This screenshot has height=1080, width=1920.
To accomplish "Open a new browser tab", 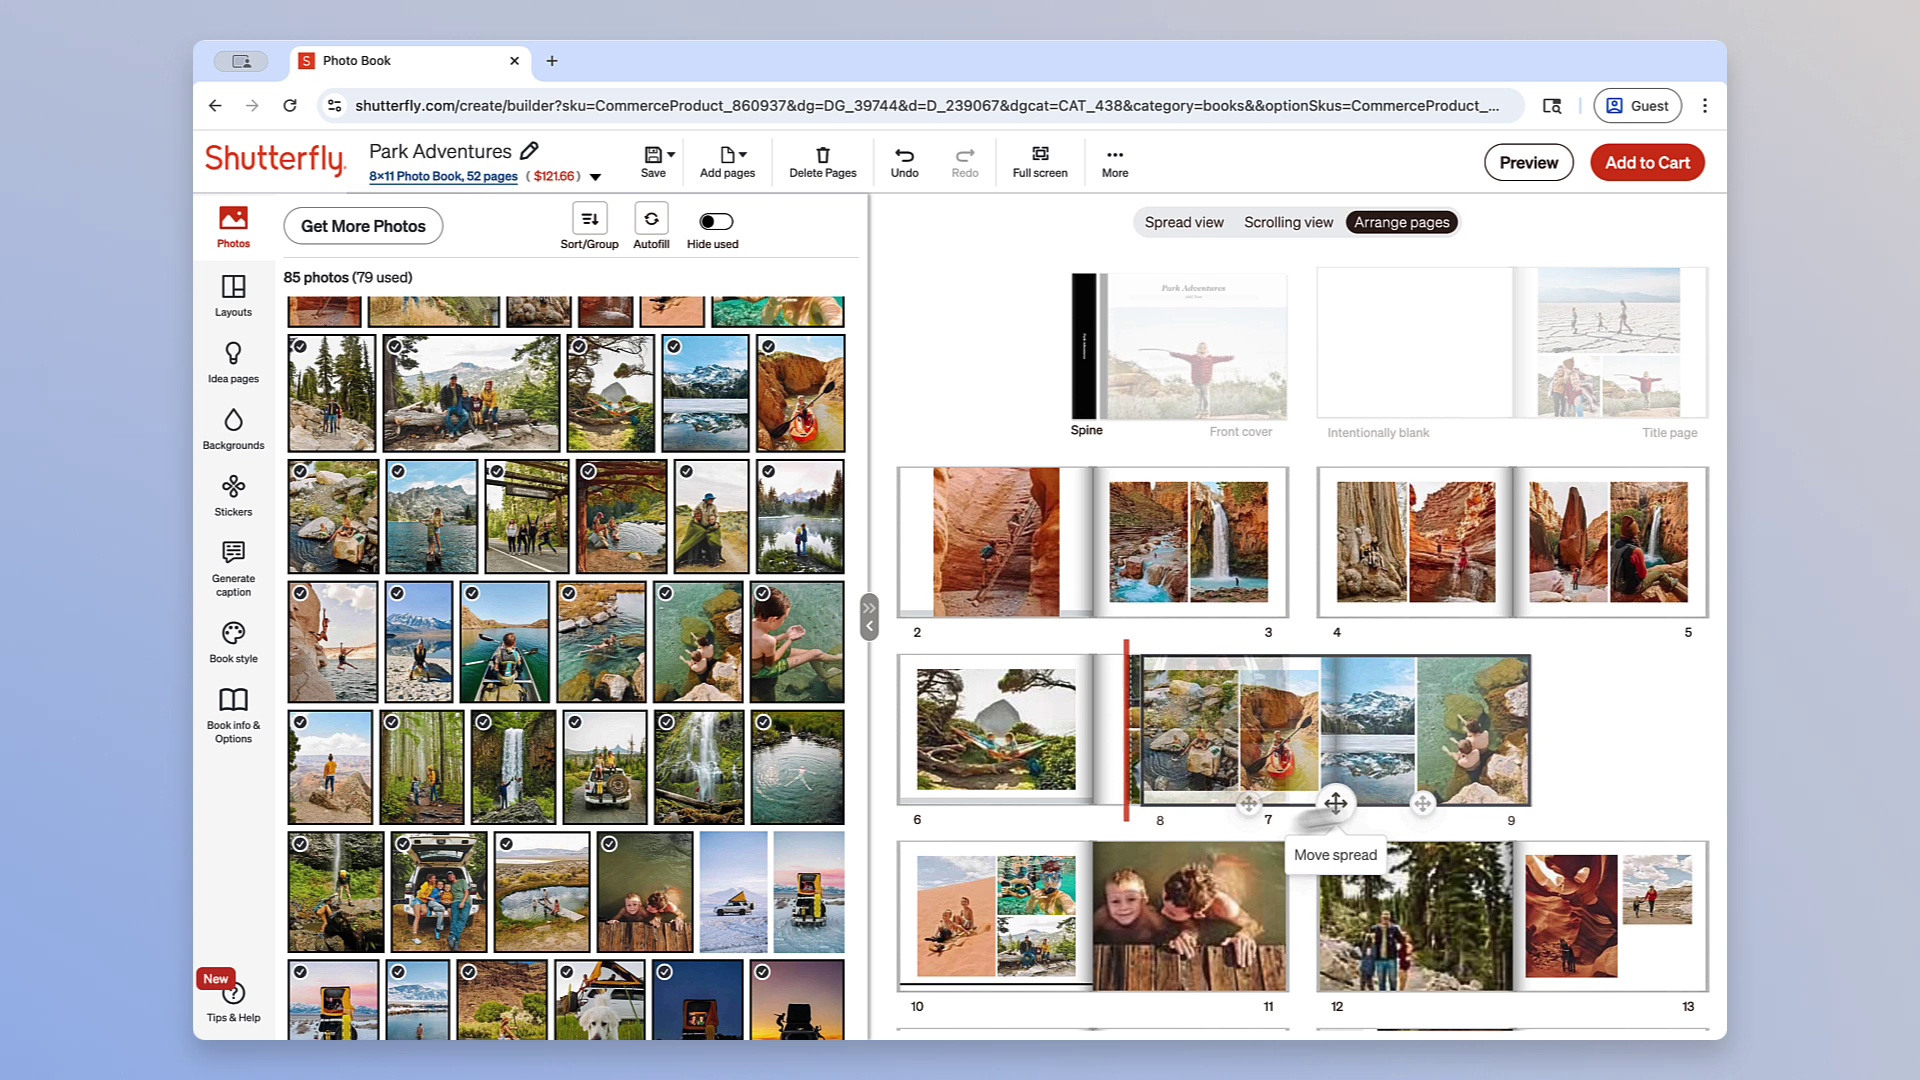I will [552, 61].
